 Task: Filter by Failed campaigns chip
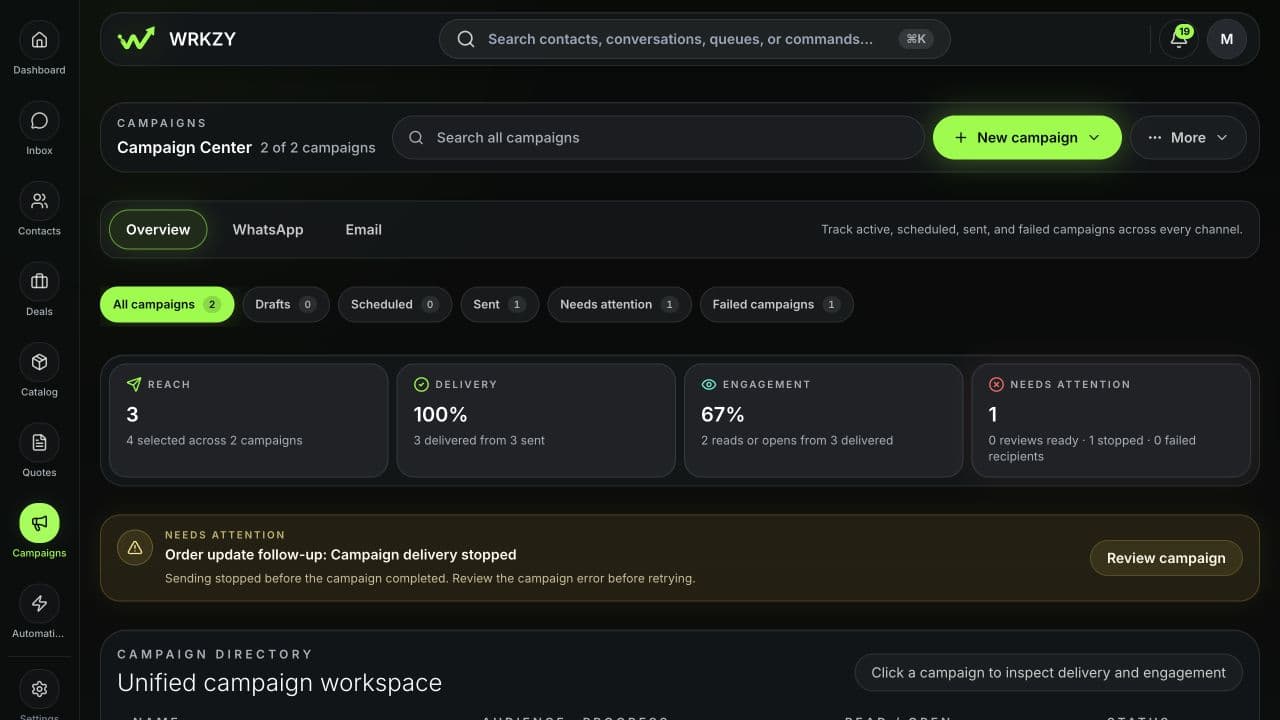tap(776, 305)
